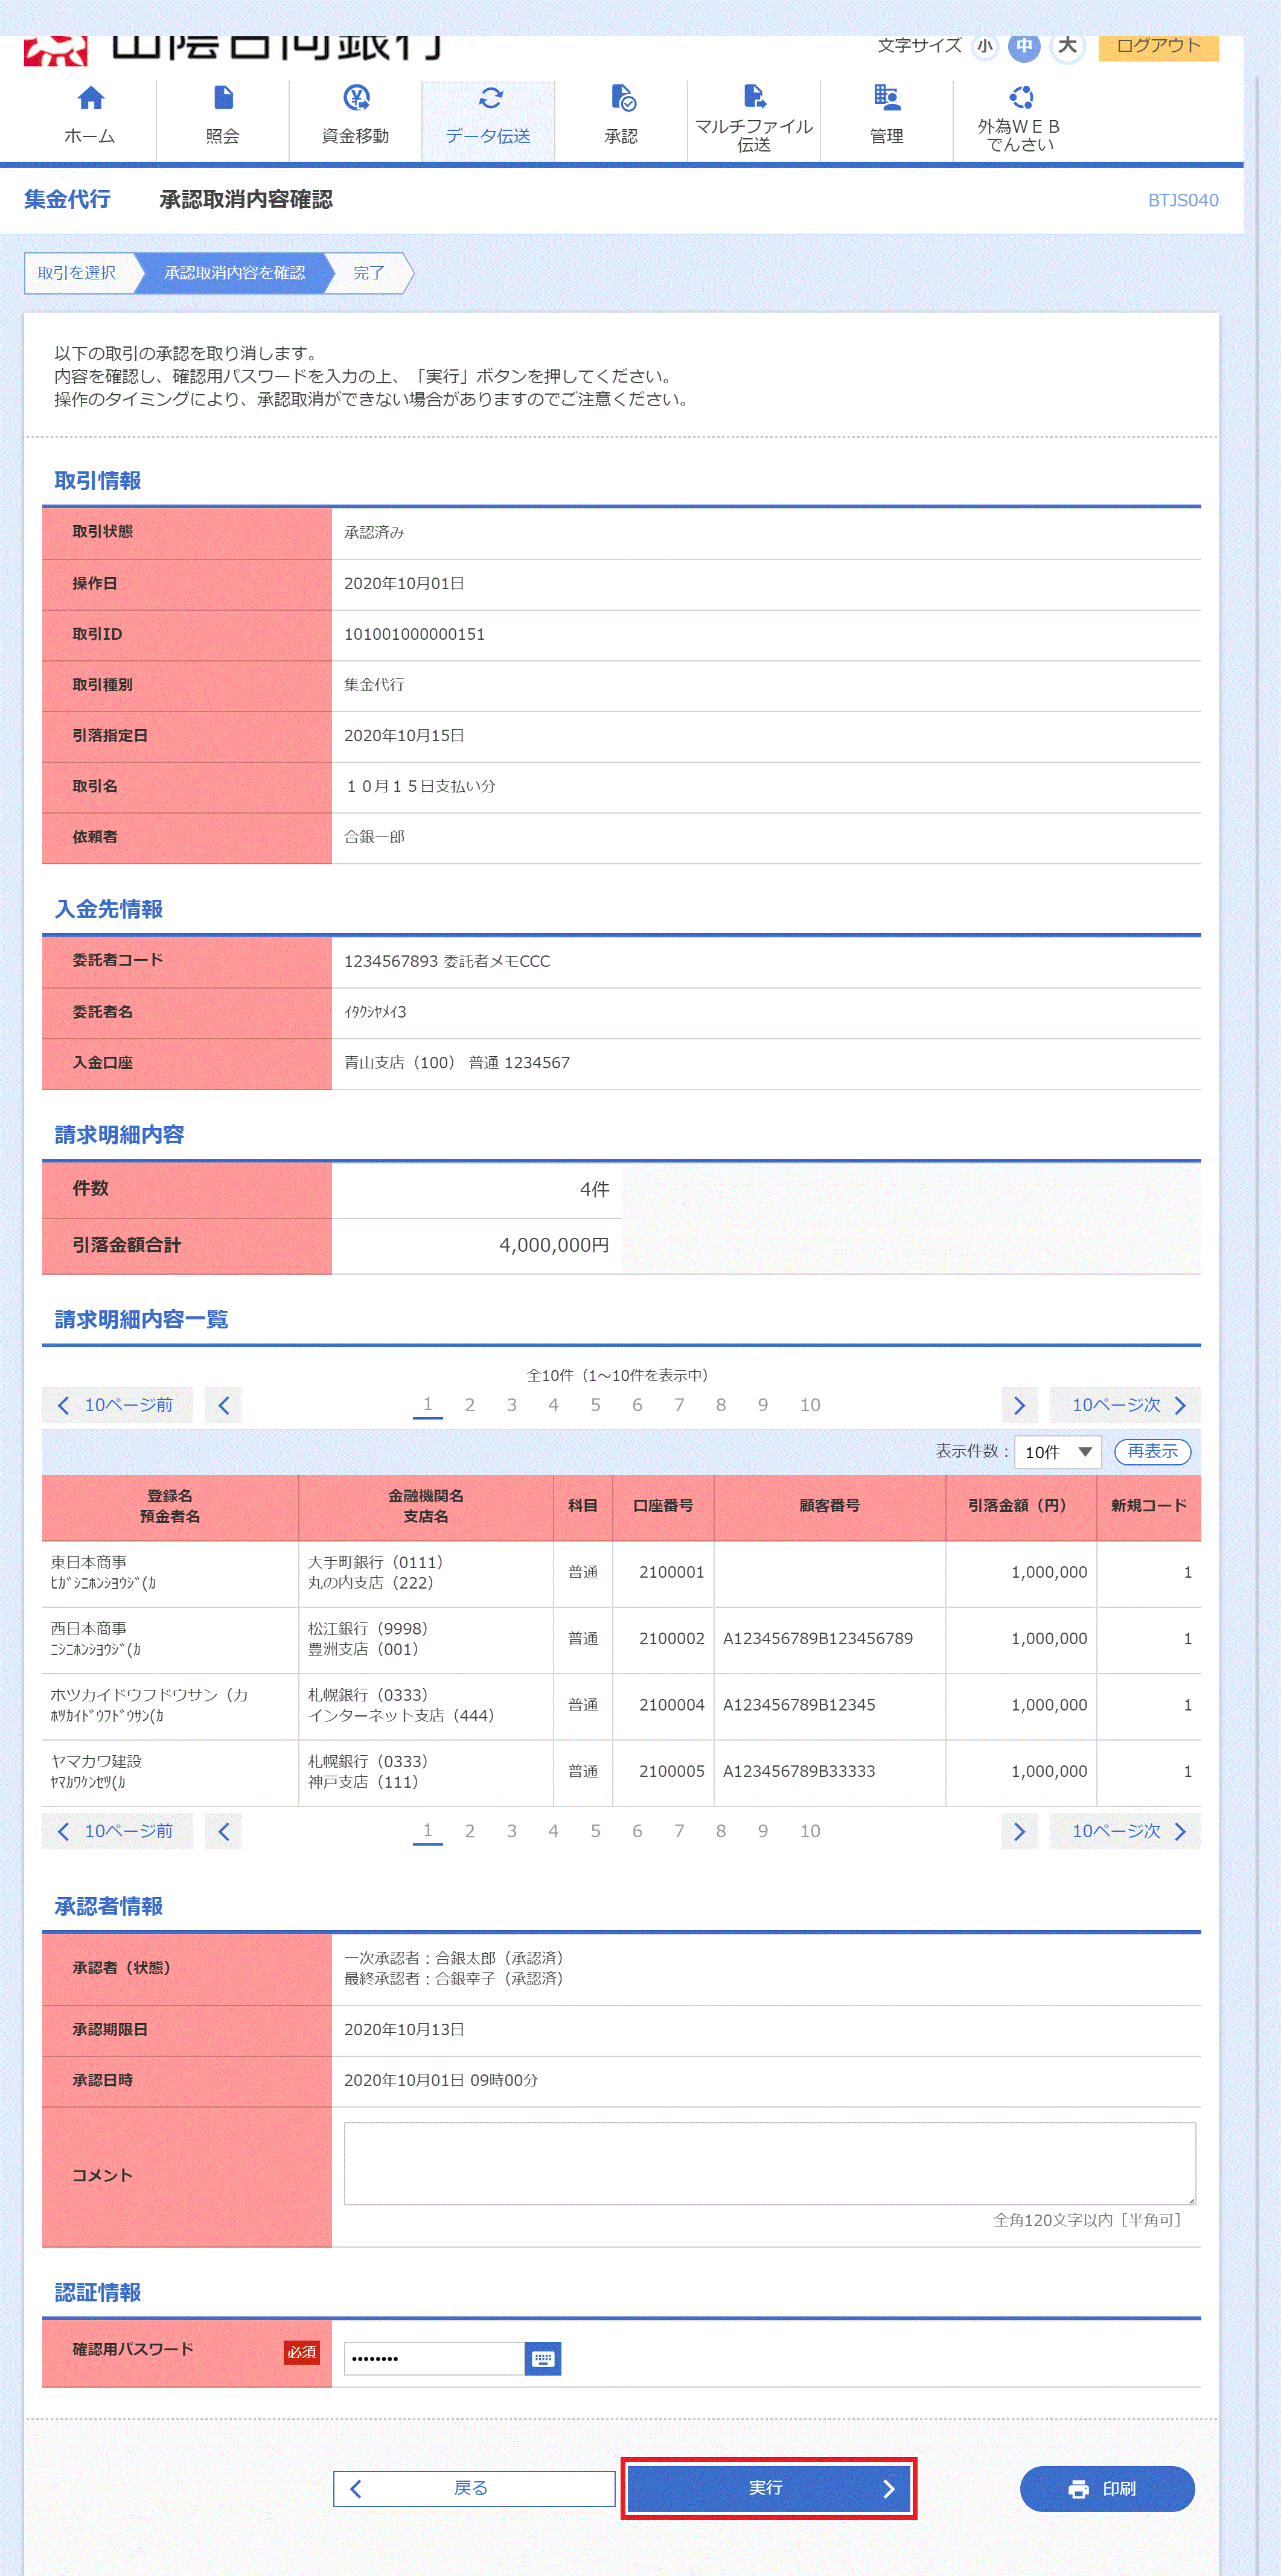Click the 松江銀行（9998） cell

(368, 1628)
